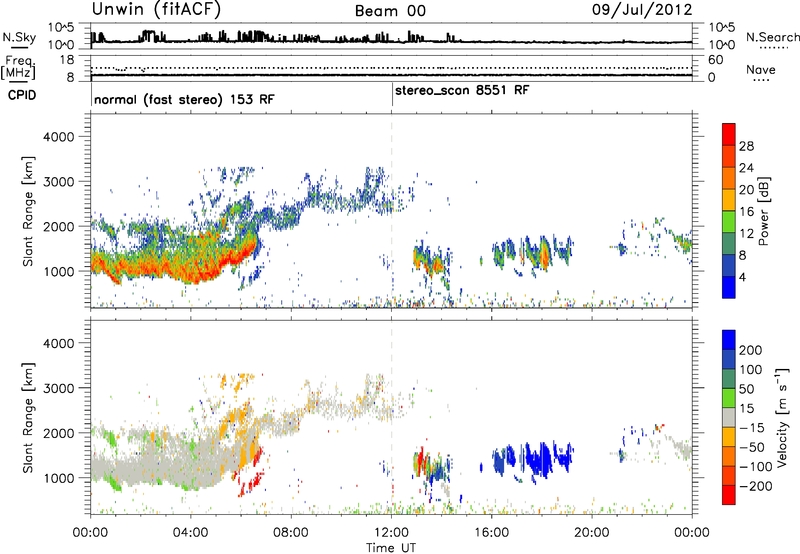This screenshot has width=800, height=554.
Task: Click the 'N.Search' legend label
Action: click(x=772, y=37)
